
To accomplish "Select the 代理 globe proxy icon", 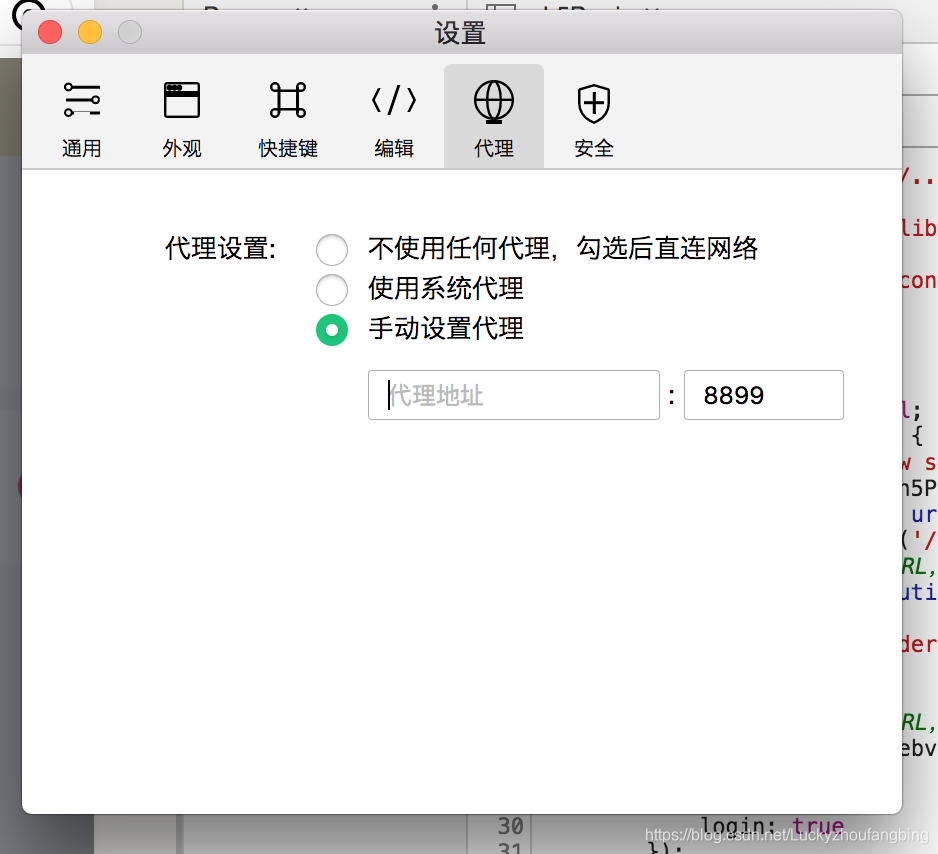I will [x=494, y=102].
